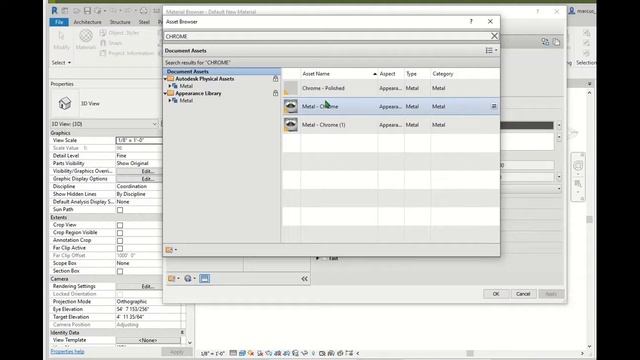Toggle the Far Clip Active checkbox

(x=120, y=249)
